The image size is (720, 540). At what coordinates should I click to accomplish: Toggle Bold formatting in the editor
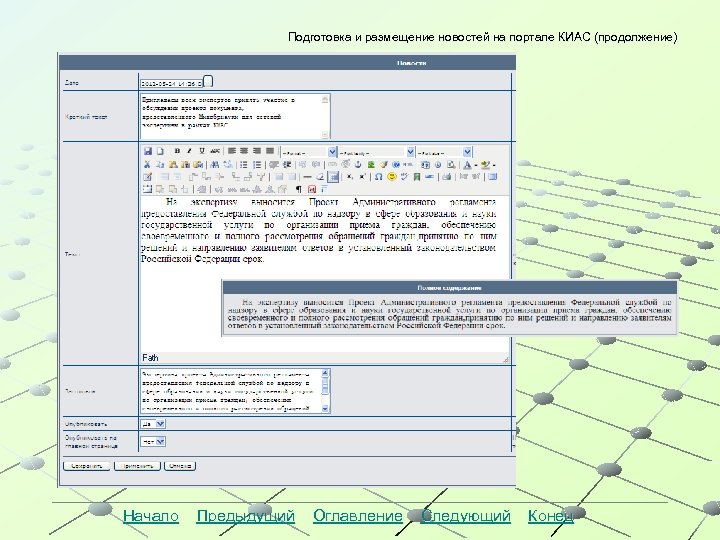click(177, 151)
